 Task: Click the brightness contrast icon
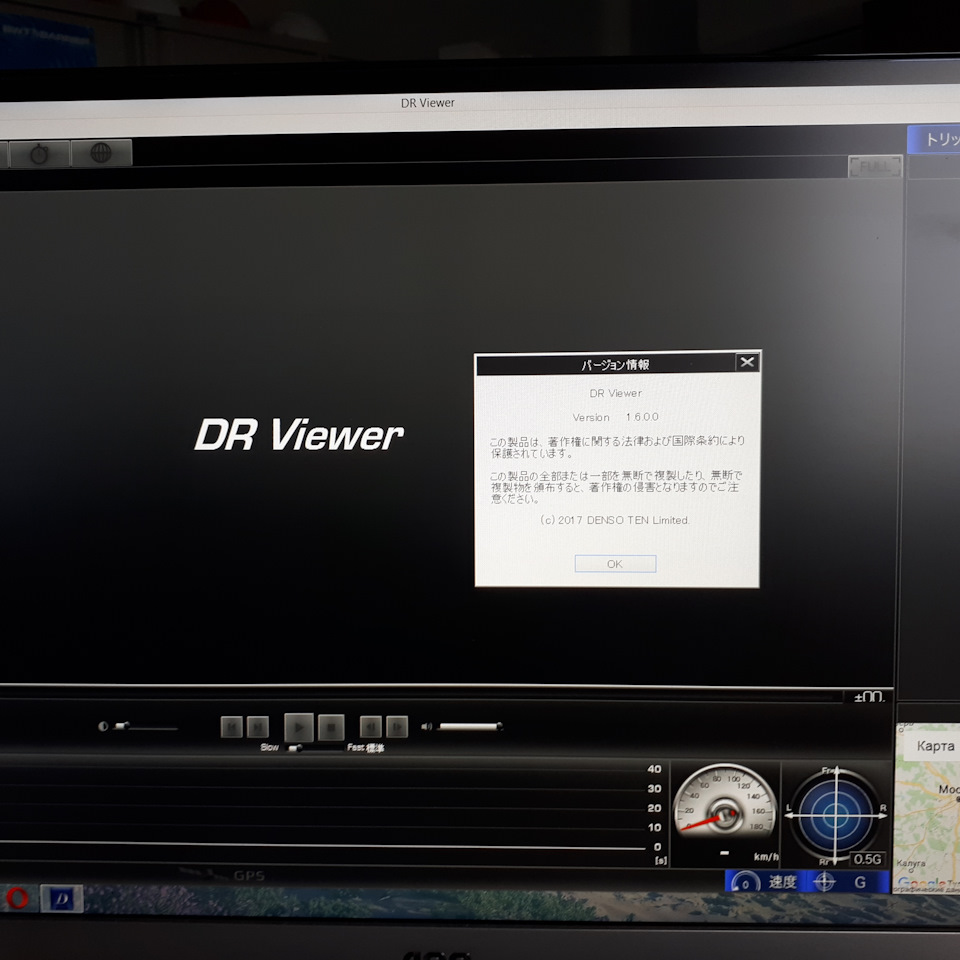tap(103, 726)
